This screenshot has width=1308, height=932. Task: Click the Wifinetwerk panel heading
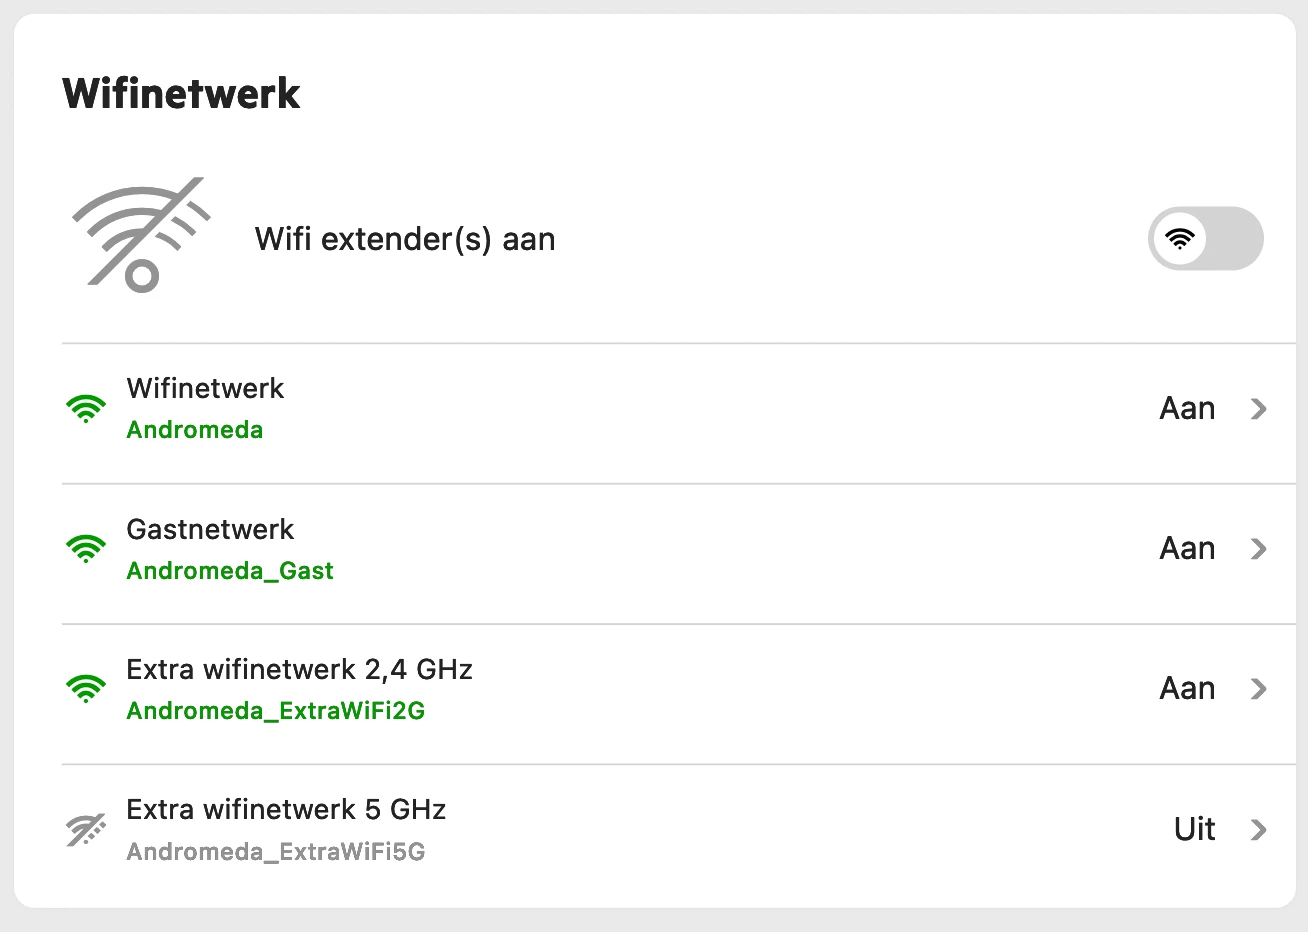coord(181,94)
